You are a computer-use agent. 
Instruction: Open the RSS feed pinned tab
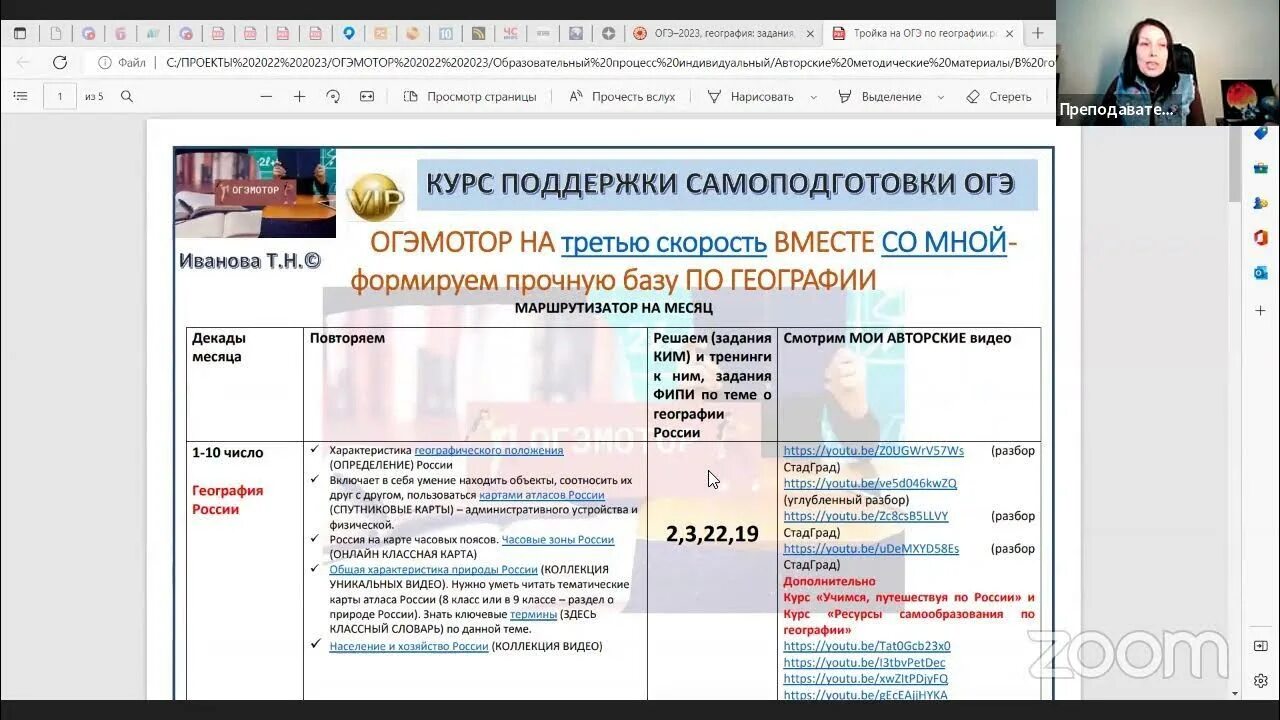pyautogui.click(x=478, y=33)
